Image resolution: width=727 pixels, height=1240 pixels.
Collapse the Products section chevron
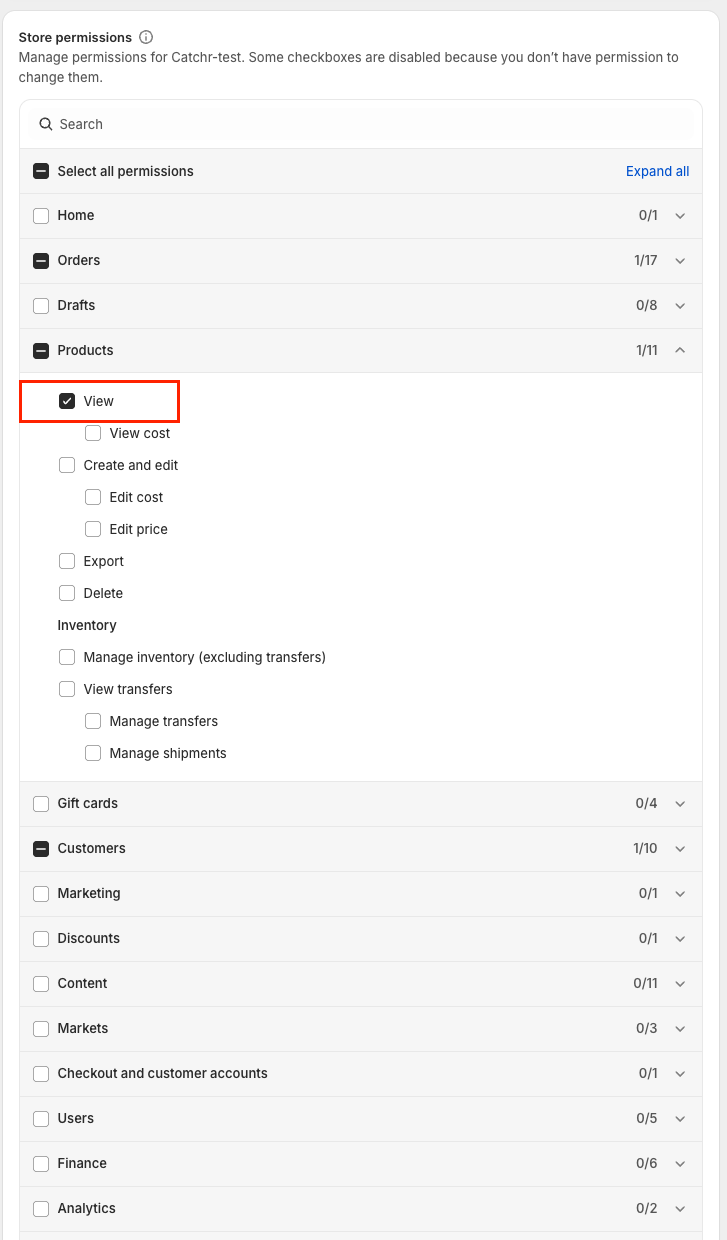pyautogui.click(x=680, y=350)
